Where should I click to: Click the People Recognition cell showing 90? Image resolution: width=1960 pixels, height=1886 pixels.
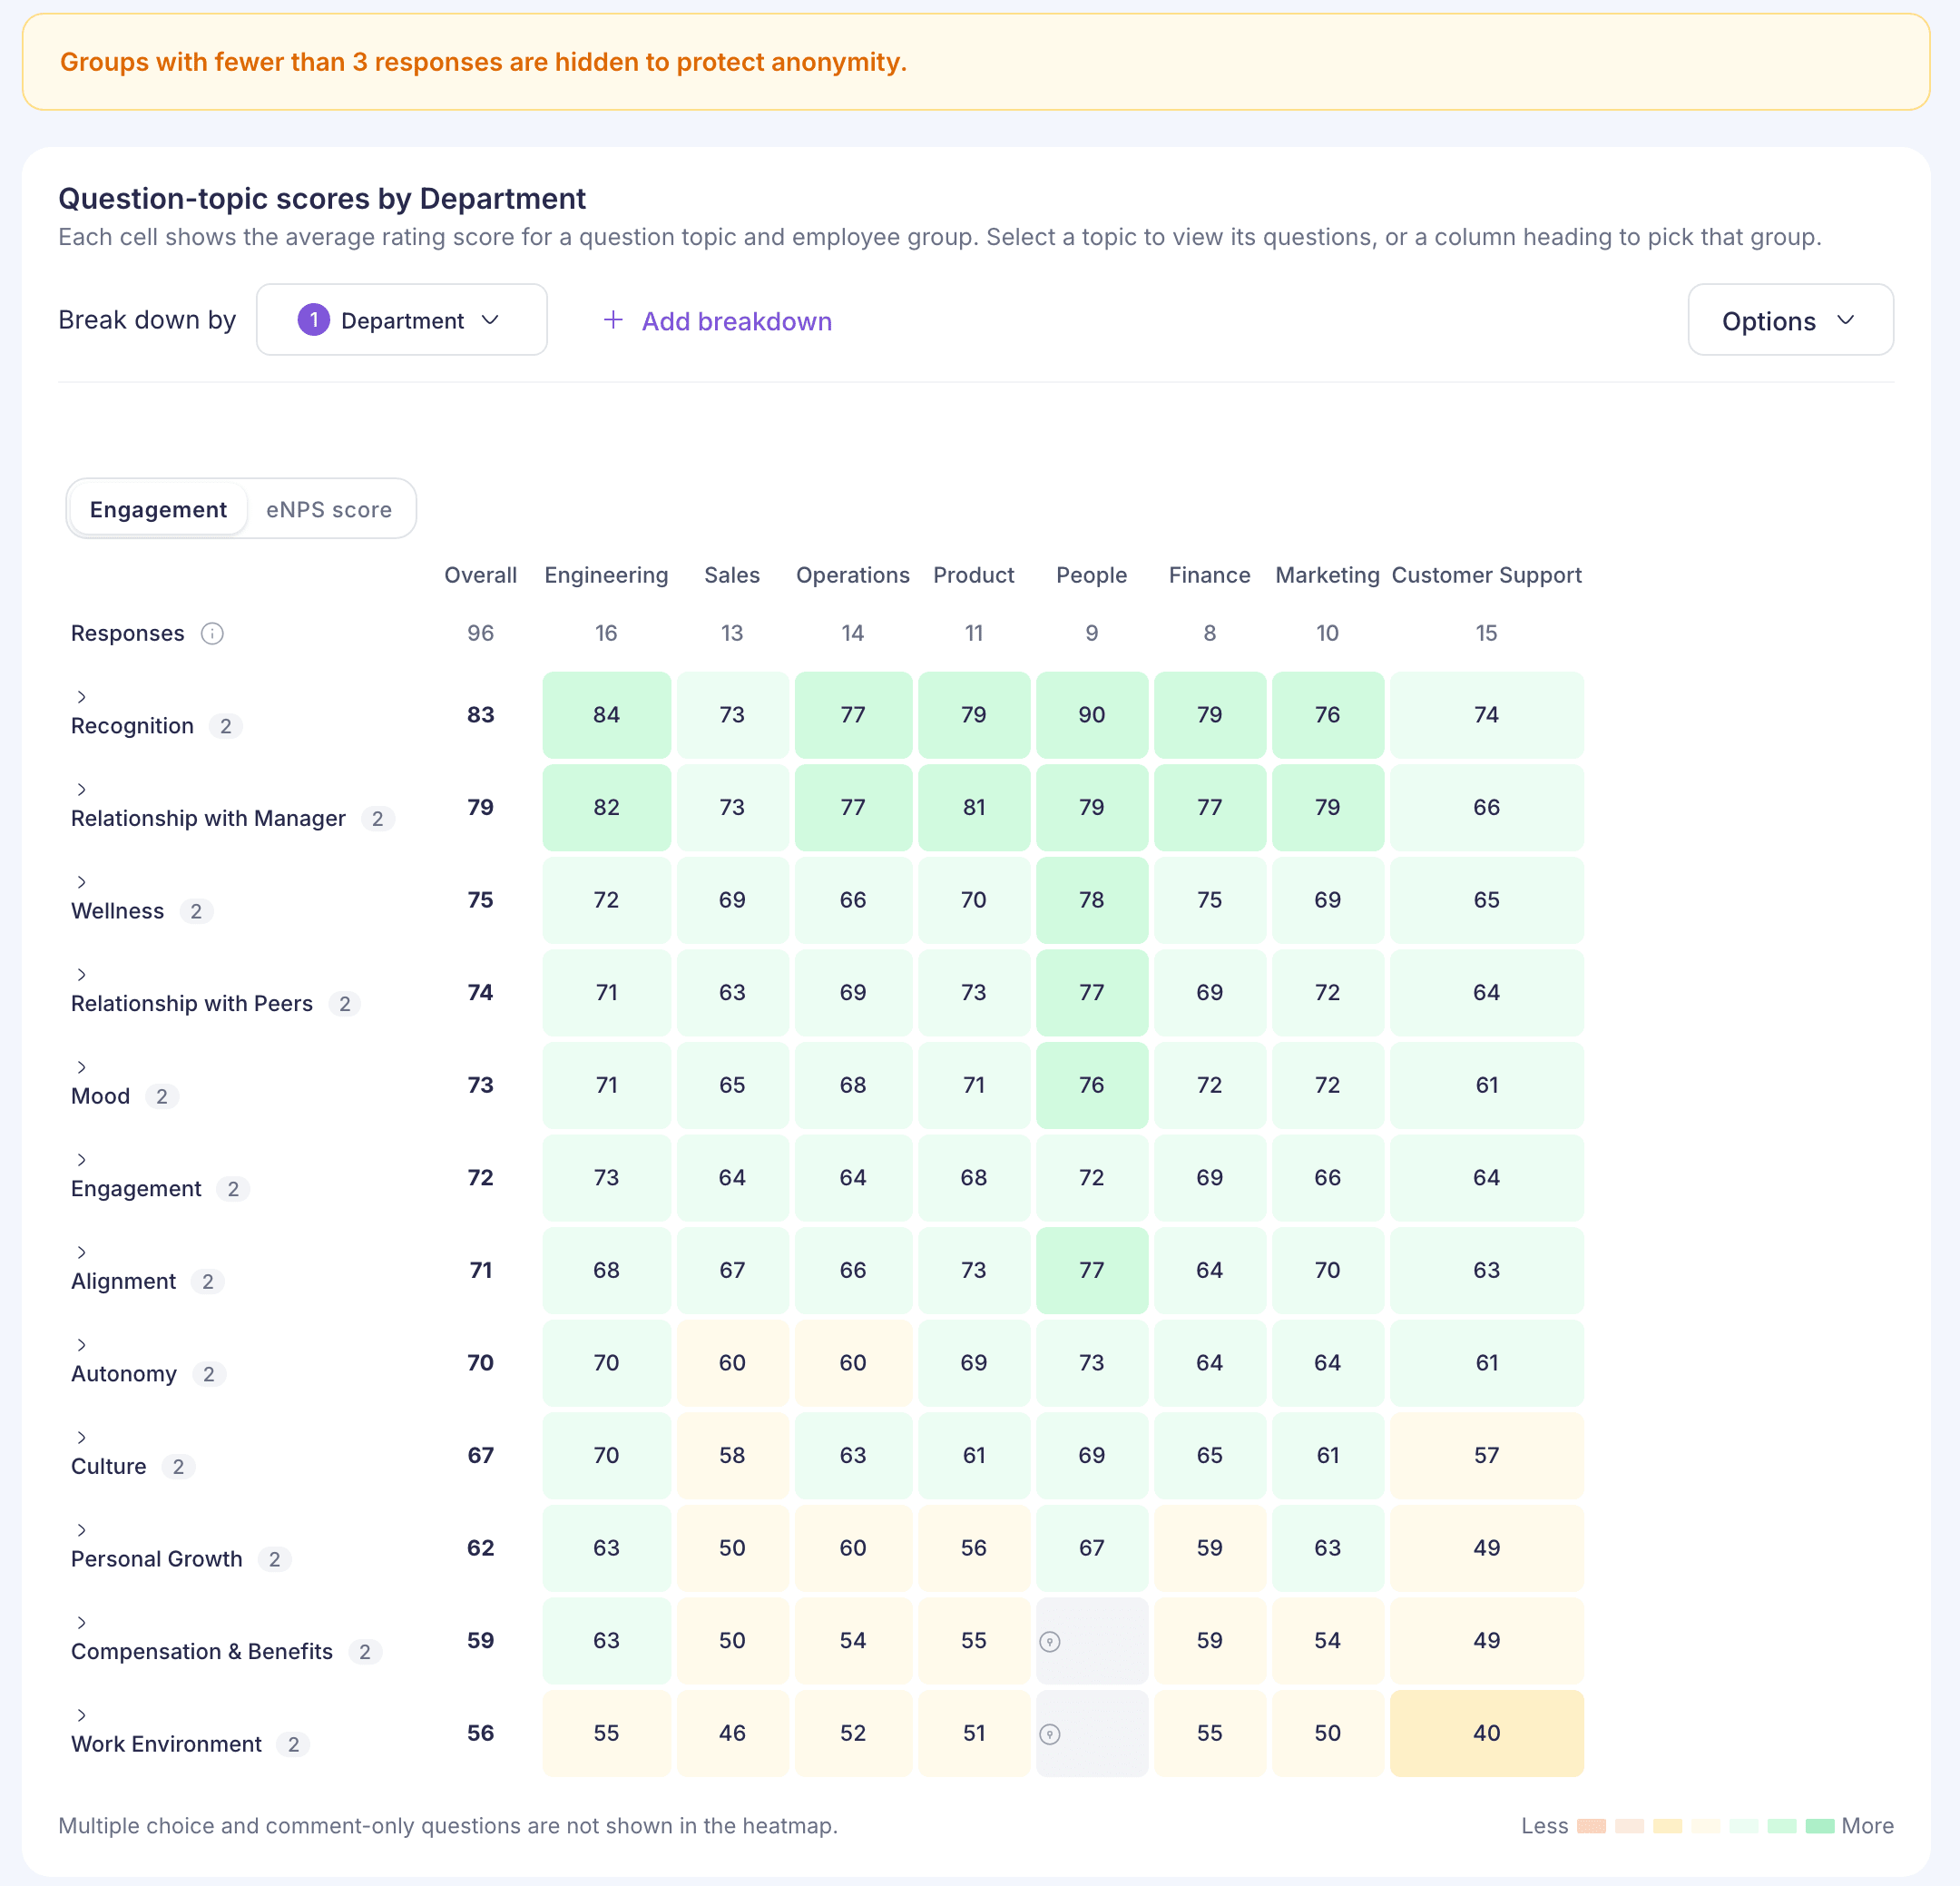1092,715
